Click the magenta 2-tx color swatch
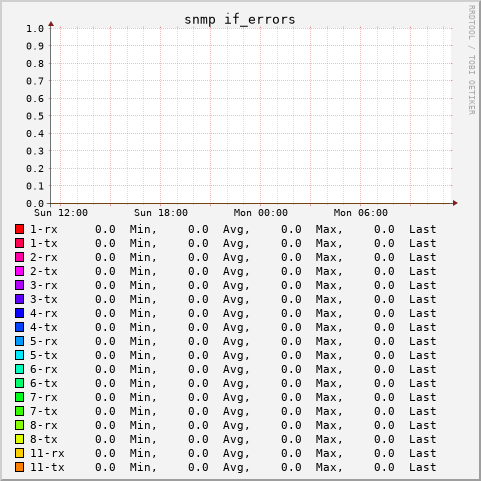The image size is (481, 481). click(19, 271)
